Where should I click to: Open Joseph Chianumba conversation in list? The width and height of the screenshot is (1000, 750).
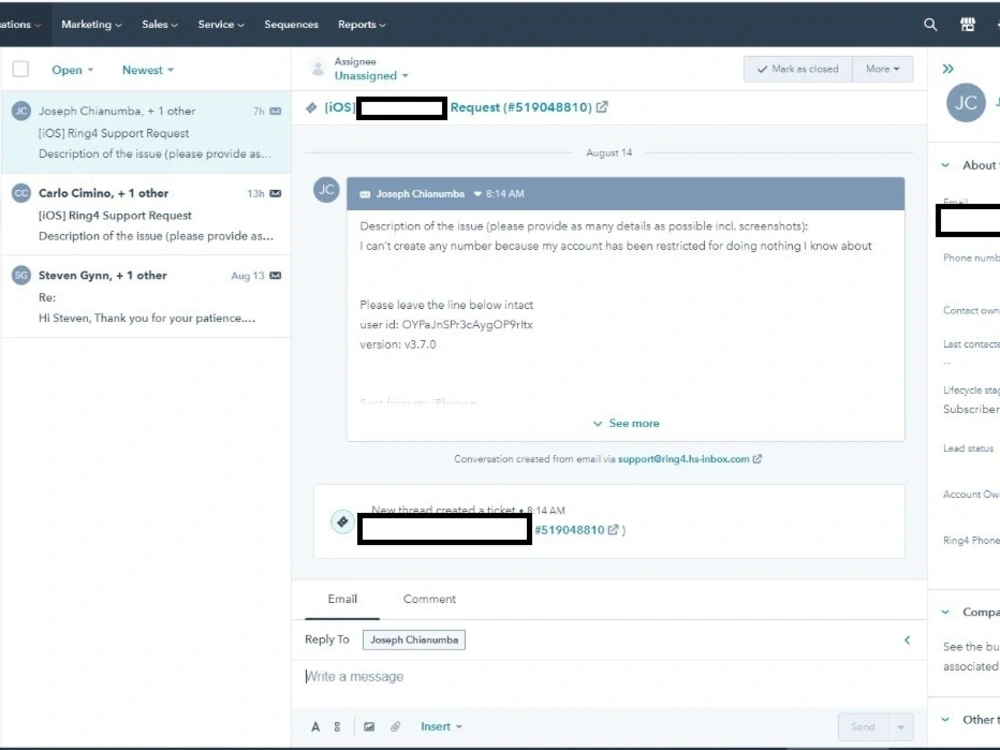pyautogui.click(x=146, y=132)
